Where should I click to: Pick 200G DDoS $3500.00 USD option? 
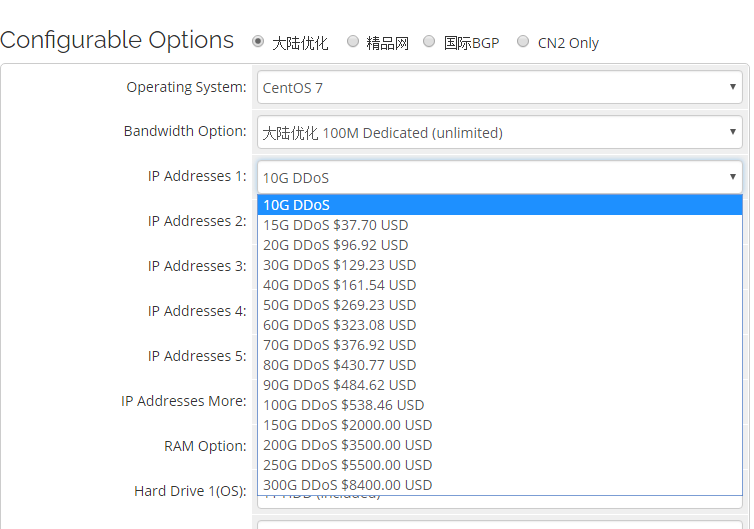point(499,445)
